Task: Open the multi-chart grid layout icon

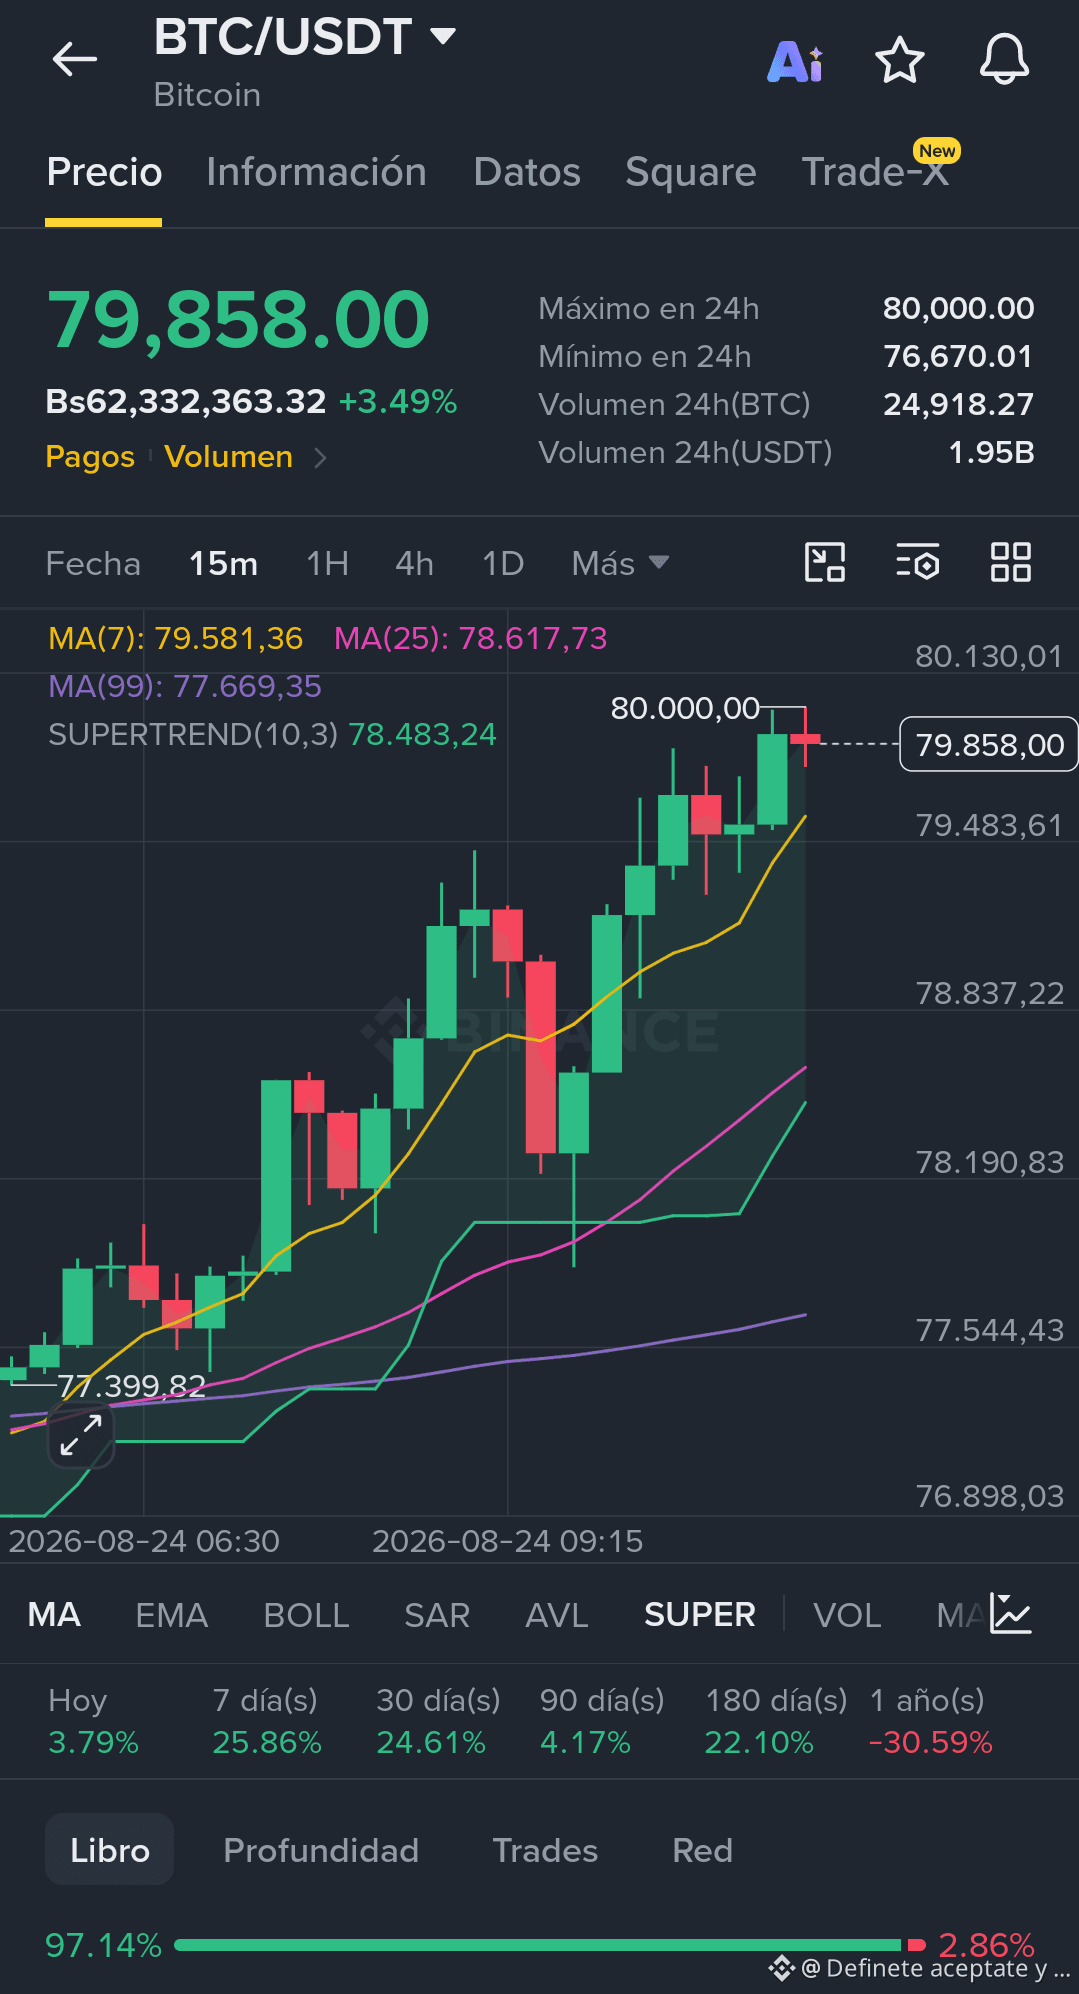Action: [x=1010, y=562]
